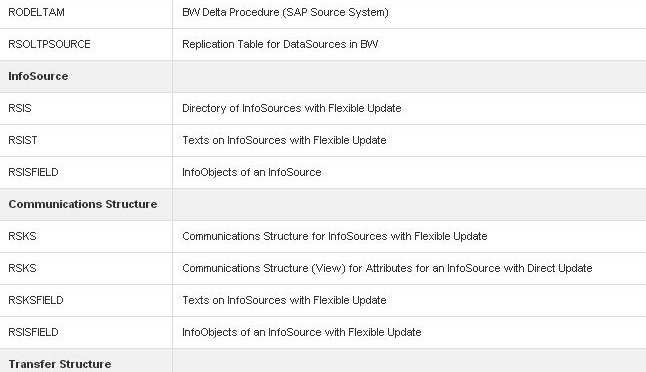Select Directory of InfoSources with Flexible Update

click(291, 108)
